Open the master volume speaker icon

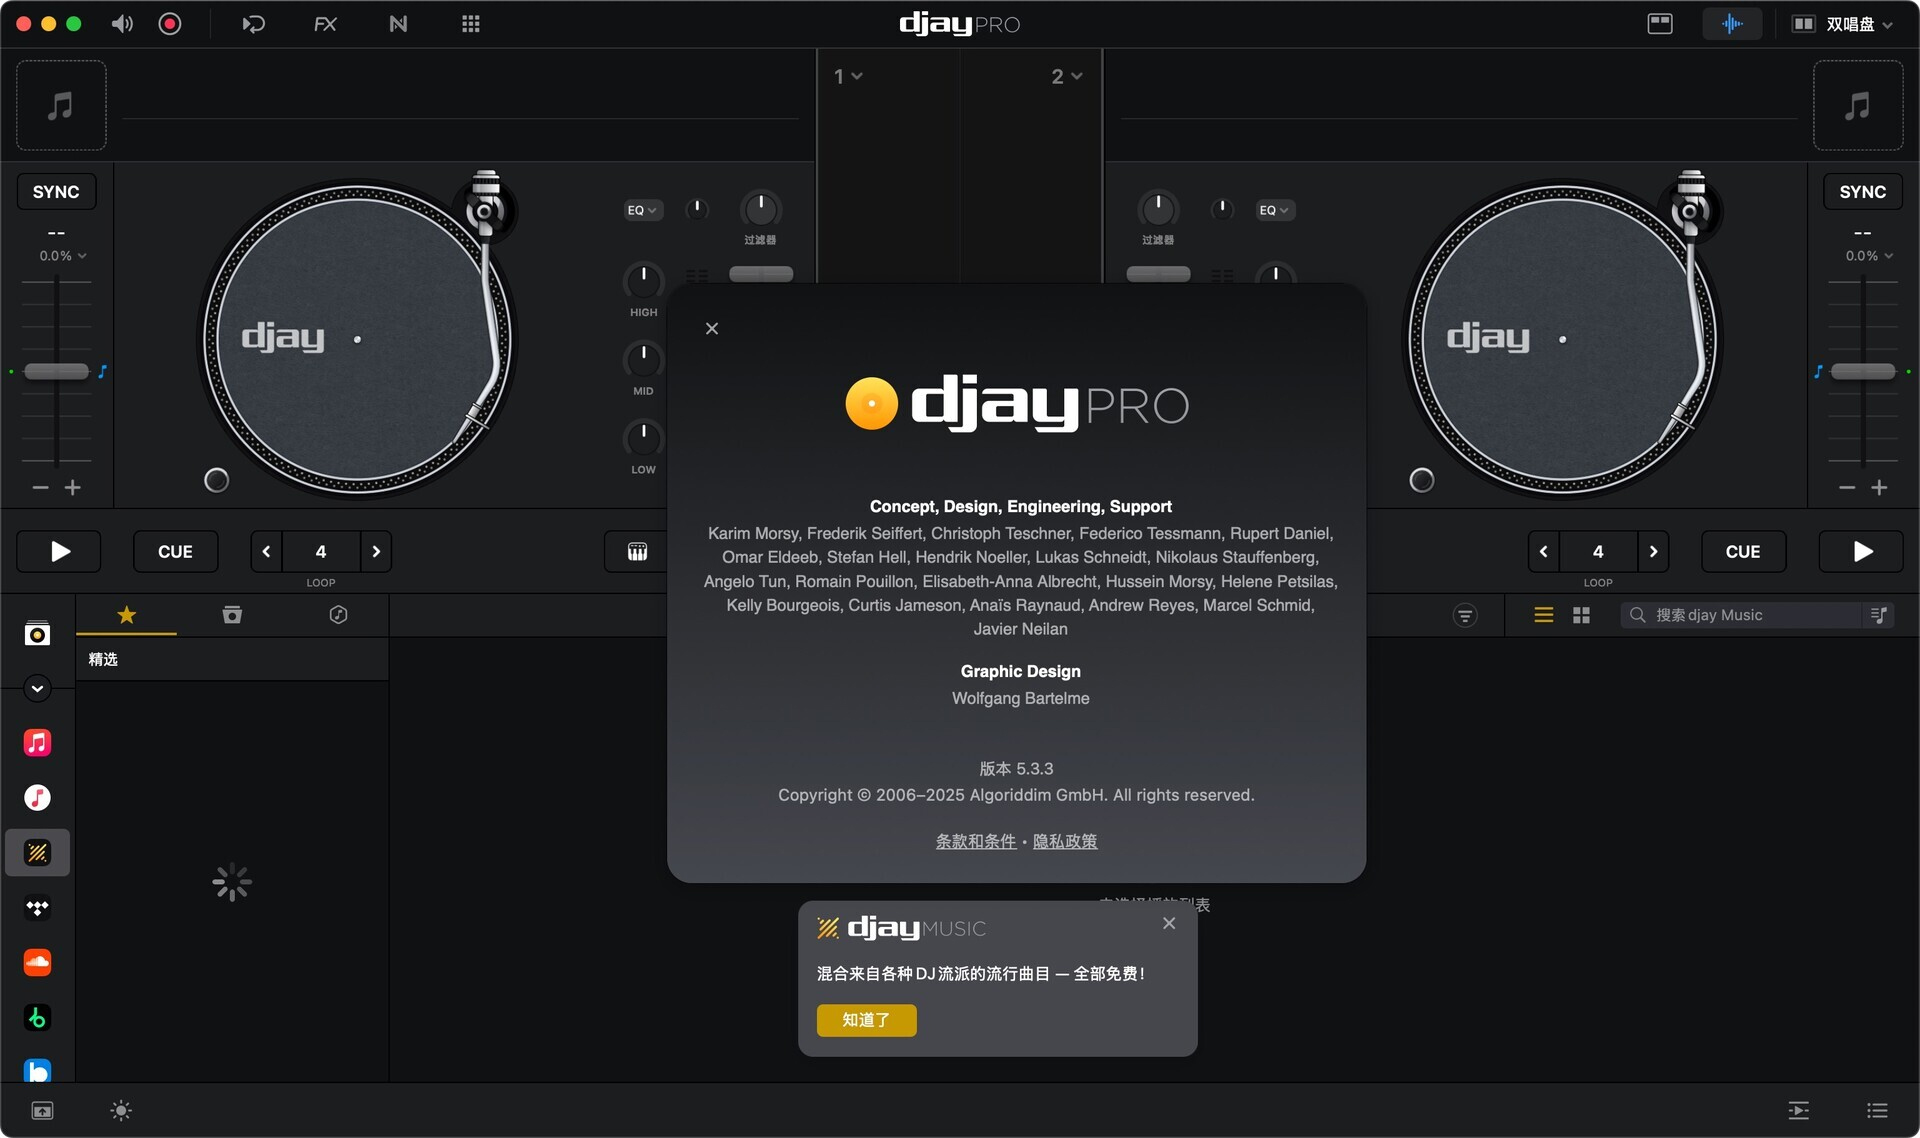pyautogui.click(x=122, y=24)
